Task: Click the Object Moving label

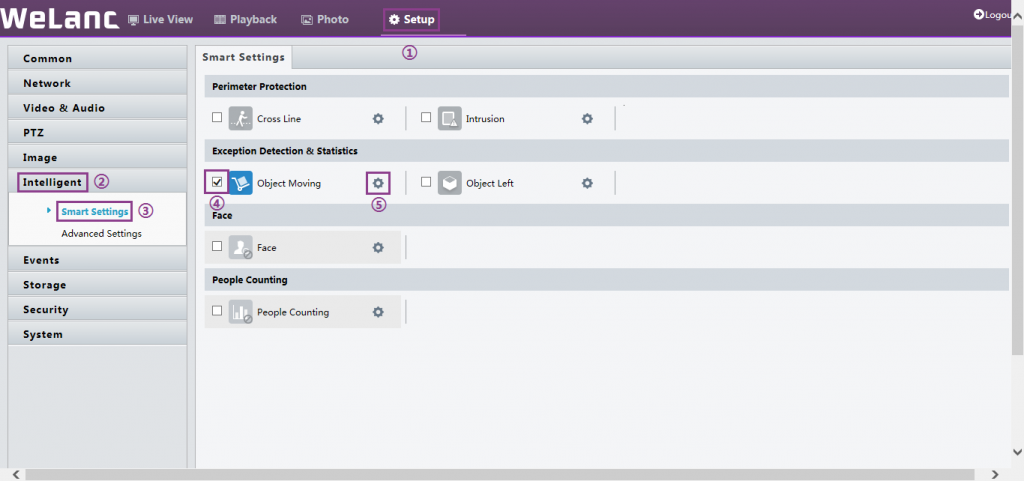Action: point(289,184)
